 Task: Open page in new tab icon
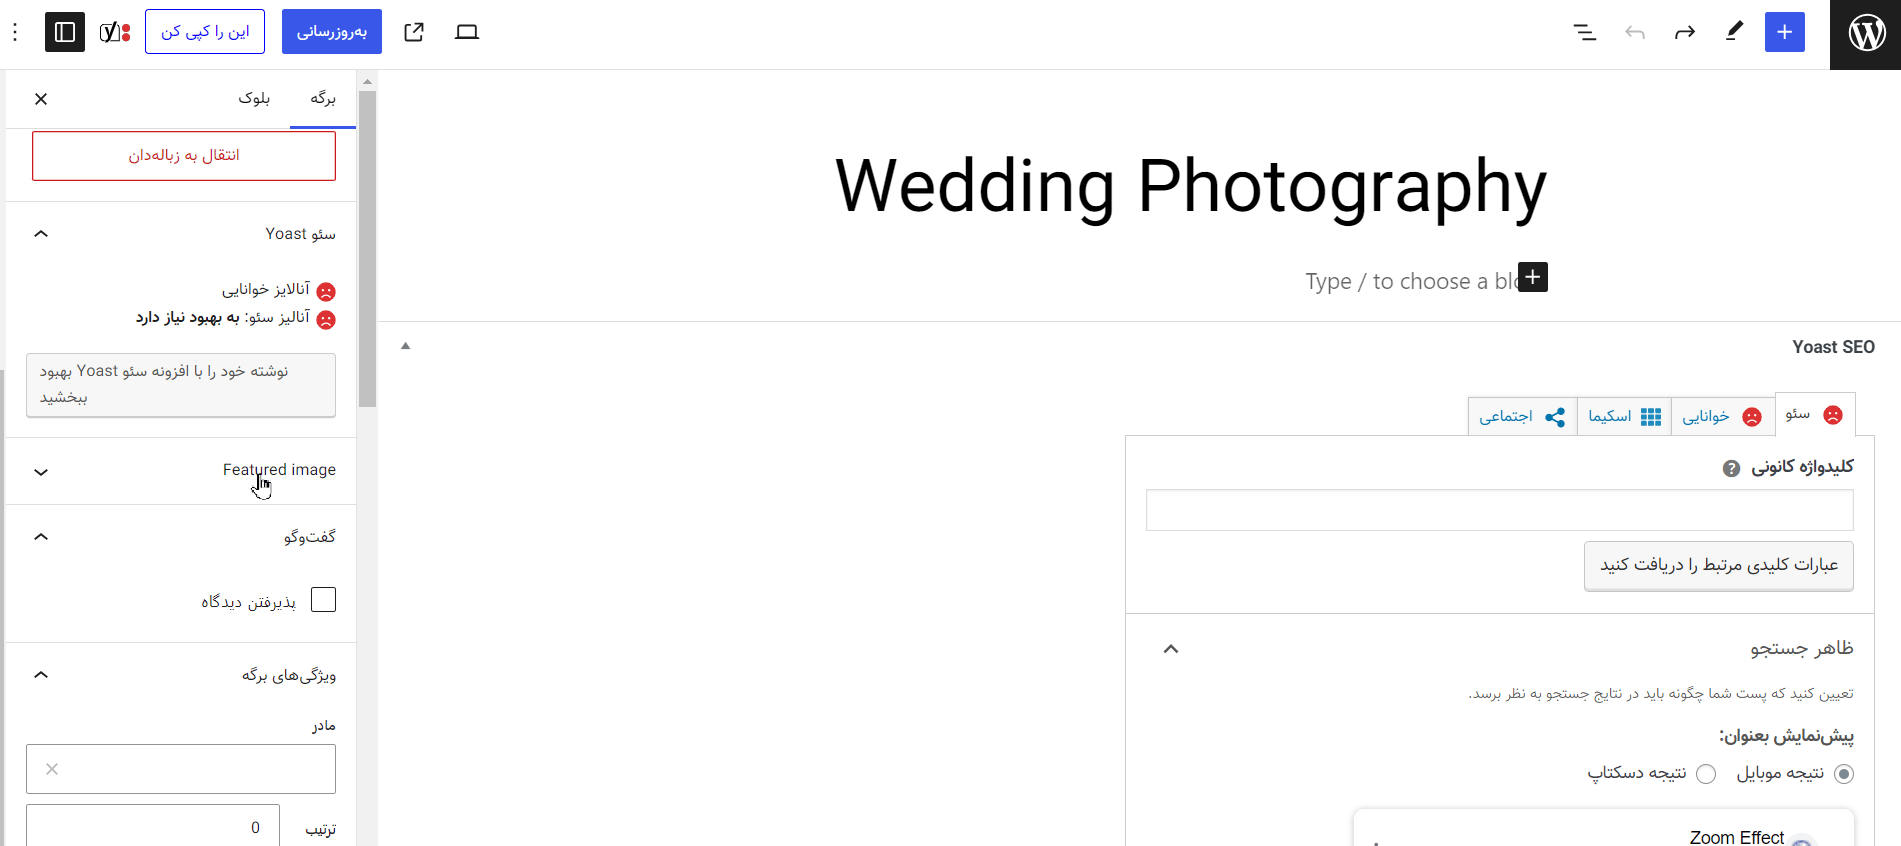(x=414, y=32)
